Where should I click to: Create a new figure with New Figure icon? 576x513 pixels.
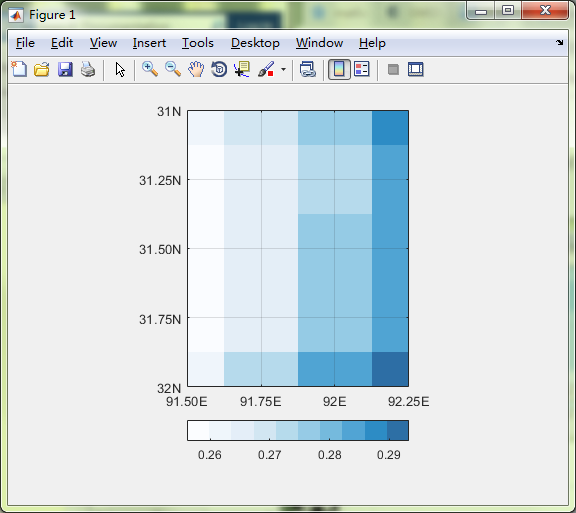19,69
